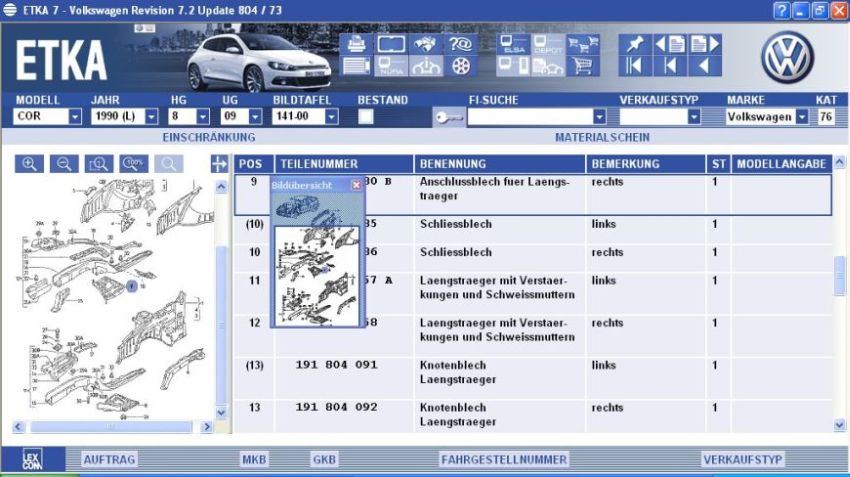This screenshot has width=850, height=477.
Task: Select the EINSCHRÄNKUNG tab
Action: [208, 137]
